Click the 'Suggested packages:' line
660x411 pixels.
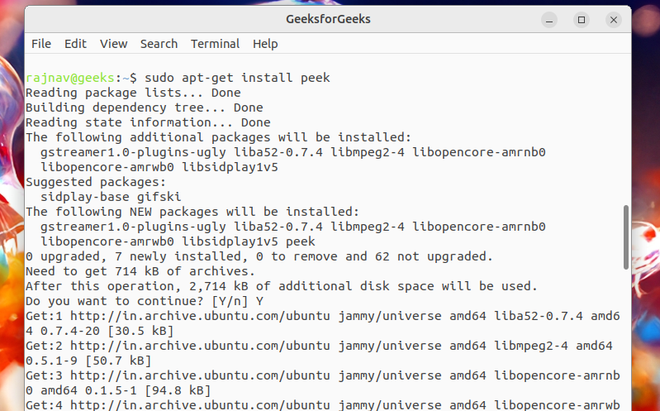point(95,182)
